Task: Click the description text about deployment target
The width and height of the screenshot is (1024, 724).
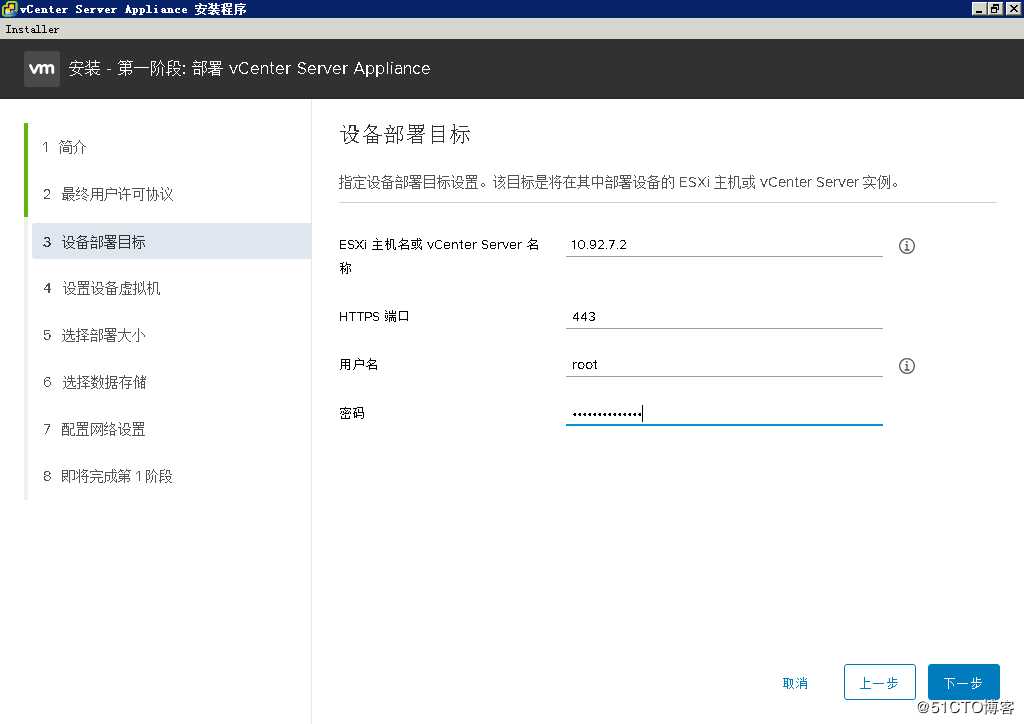Action: point(618,182)
